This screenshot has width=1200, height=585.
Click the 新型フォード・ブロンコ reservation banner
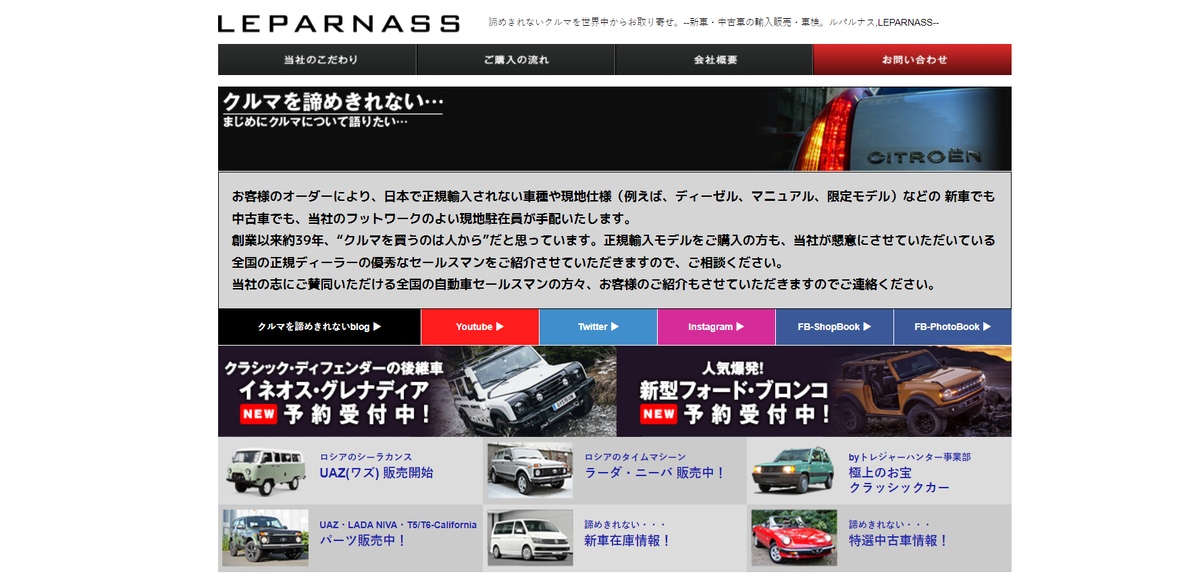pyautogui.click(x=814, y=391)
